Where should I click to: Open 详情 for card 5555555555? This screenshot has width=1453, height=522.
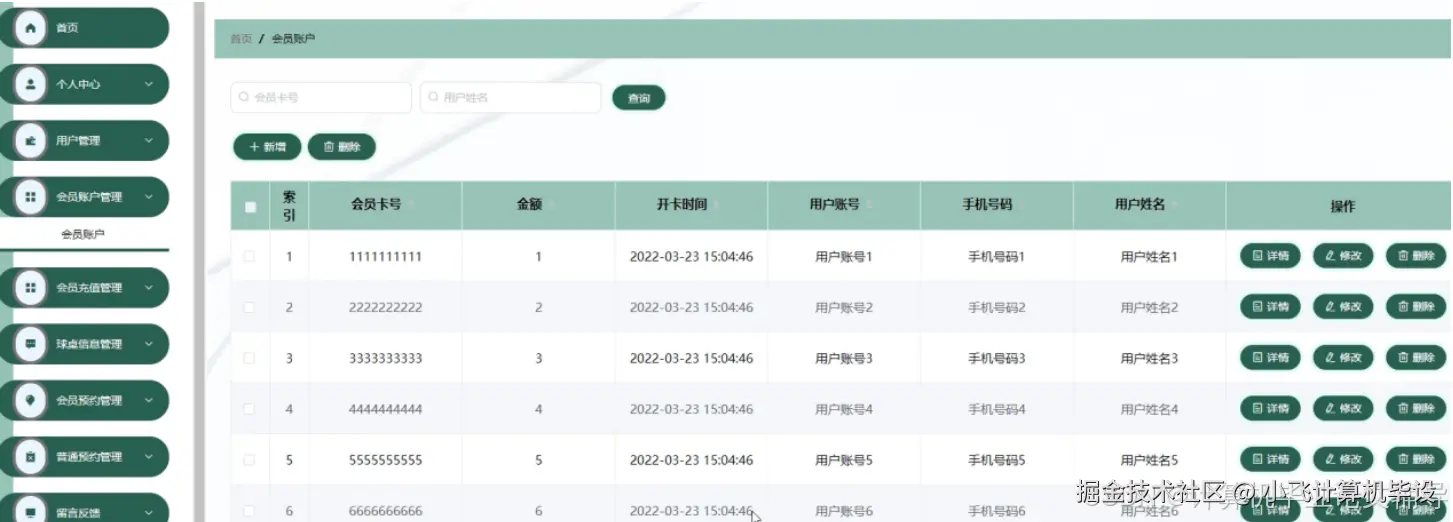click(x=1270, y=459)
